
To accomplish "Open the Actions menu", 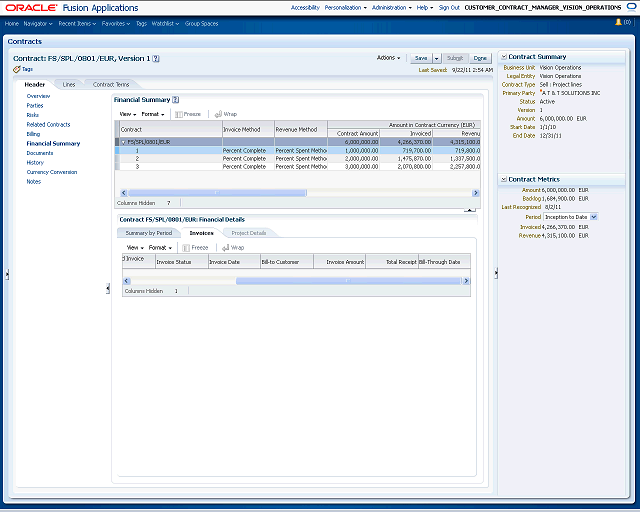I will (388, 58).
